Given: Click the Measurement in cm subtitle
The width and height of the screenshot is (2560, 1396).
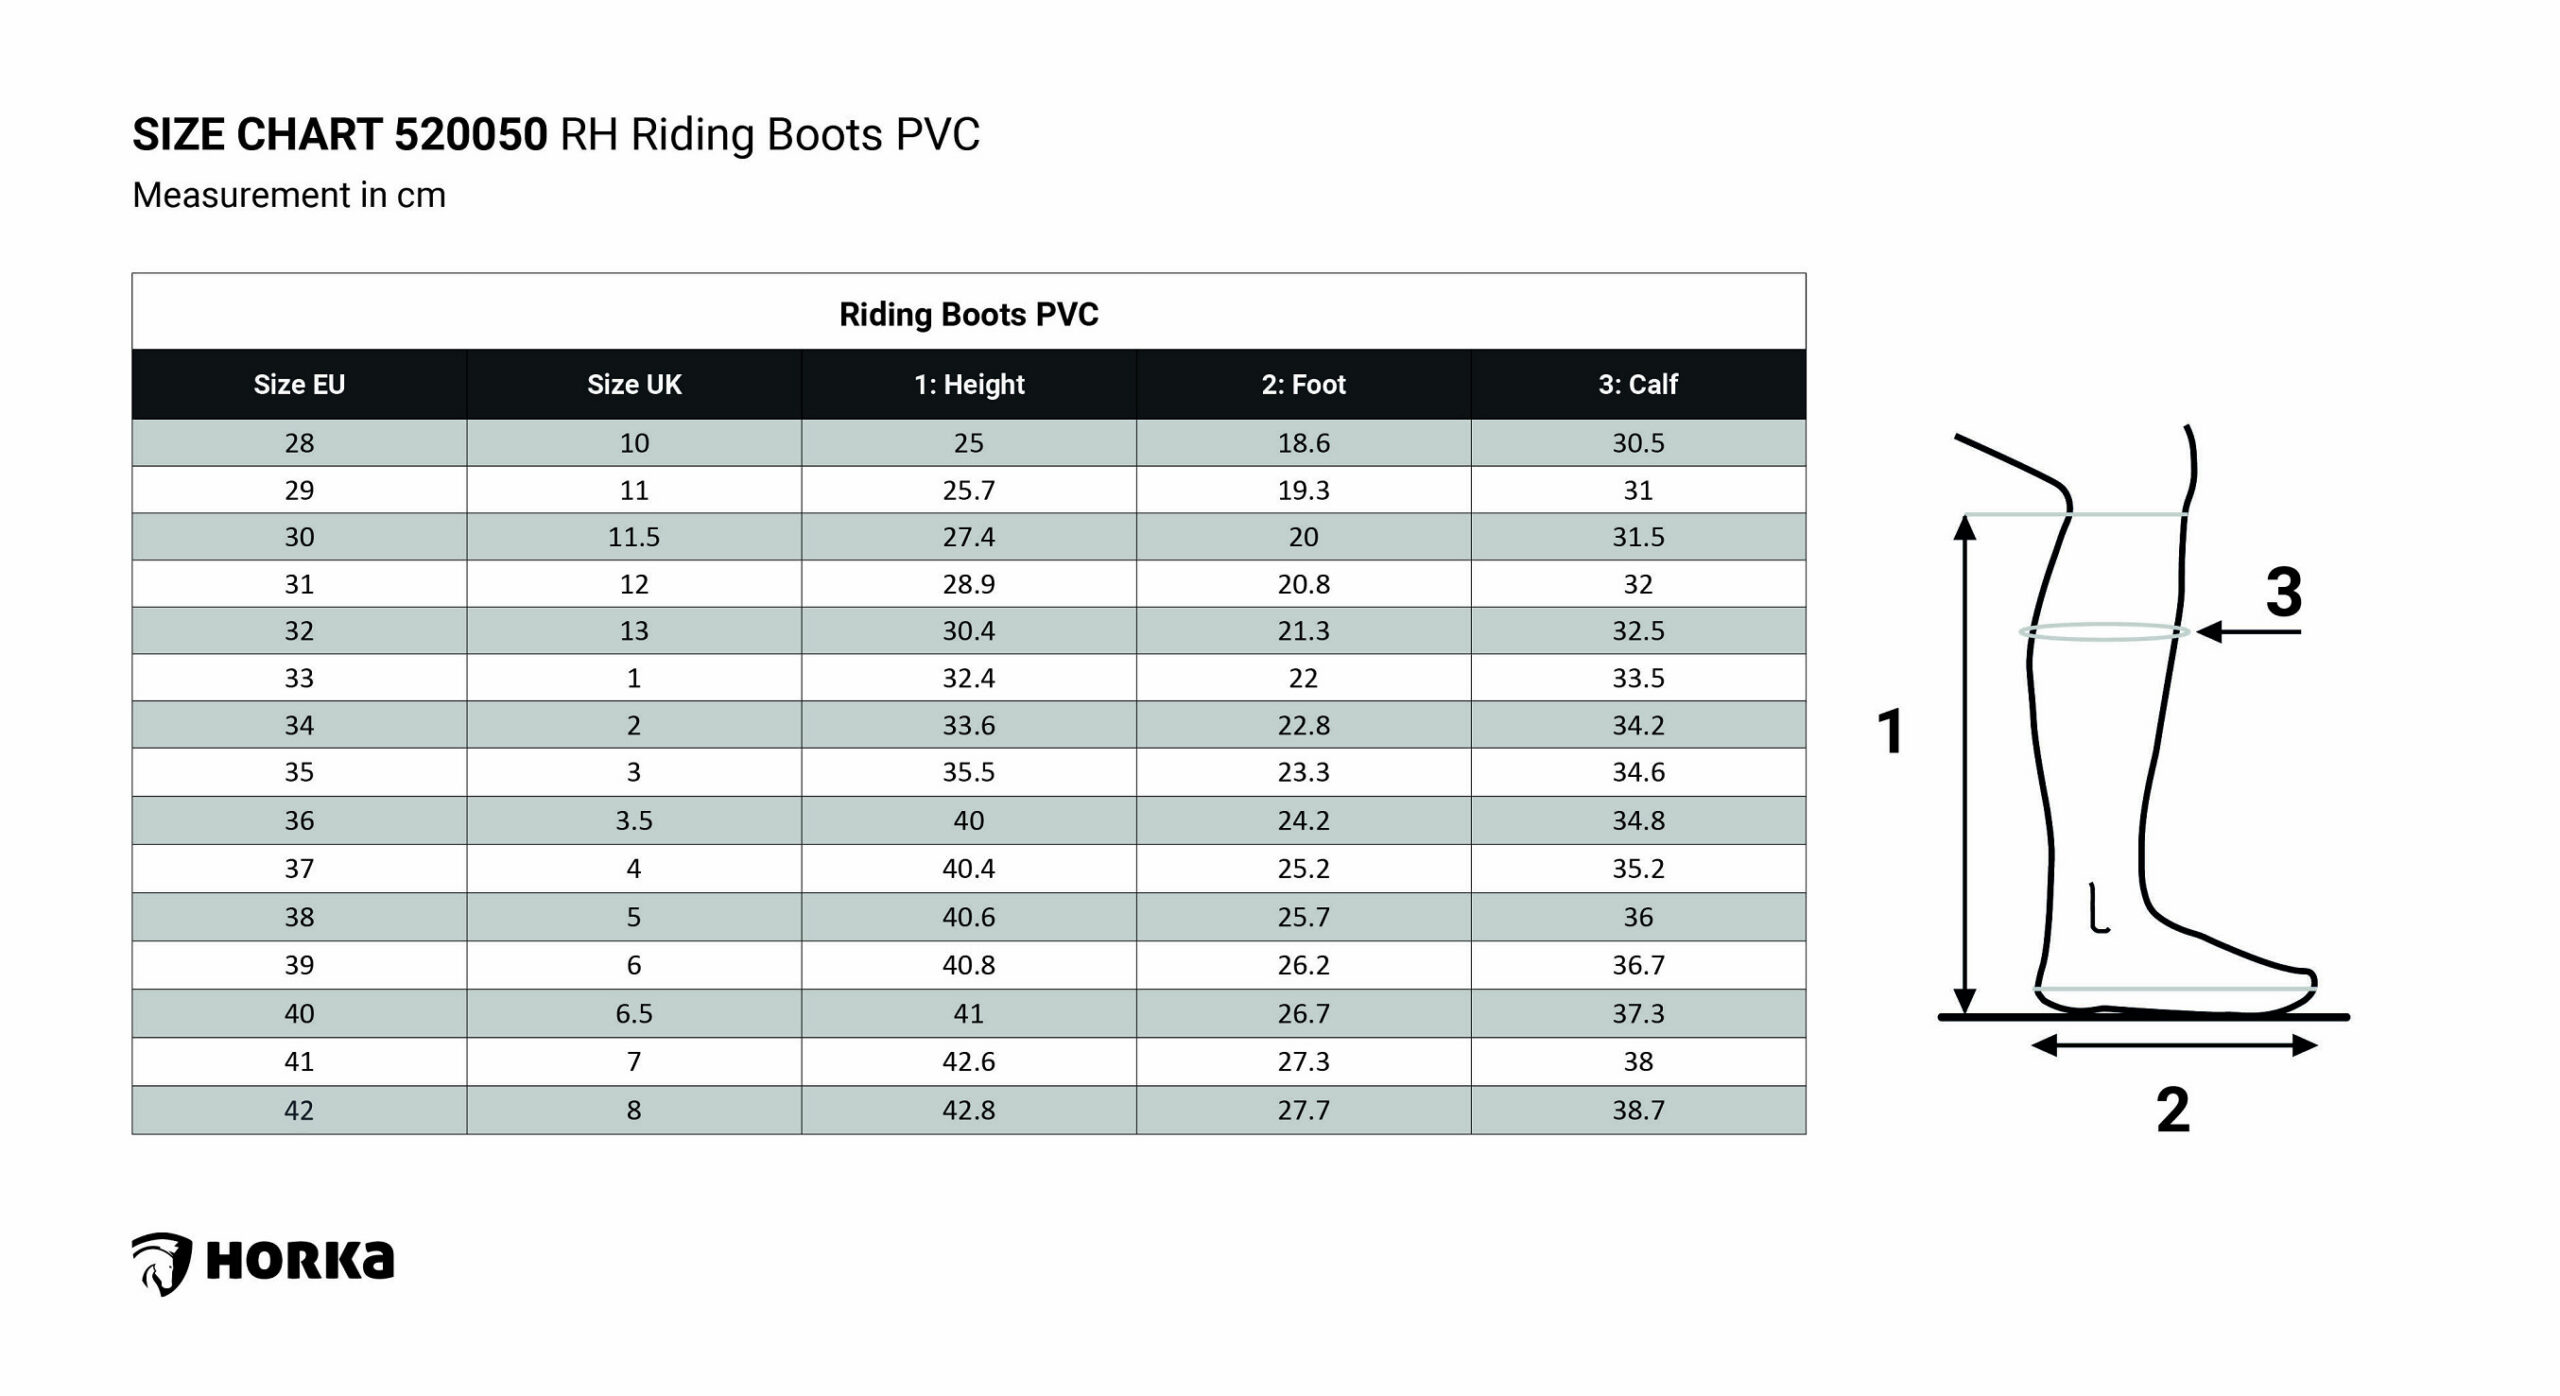Looking at the screenshot, I should click(289, 195).
